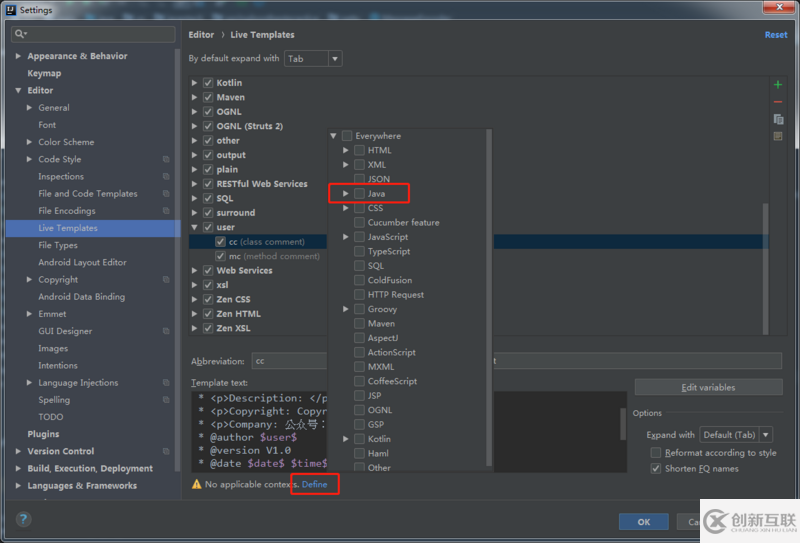The image size is (800, 543).
Task: Expand the Code Style settings node
Action: (x=29, y=159)
